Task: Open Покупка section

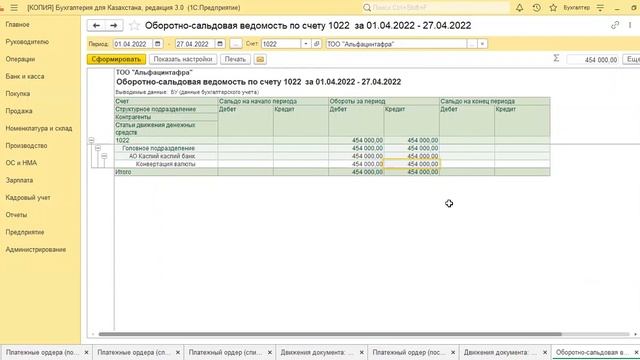Action: click(x=18, y=93)
